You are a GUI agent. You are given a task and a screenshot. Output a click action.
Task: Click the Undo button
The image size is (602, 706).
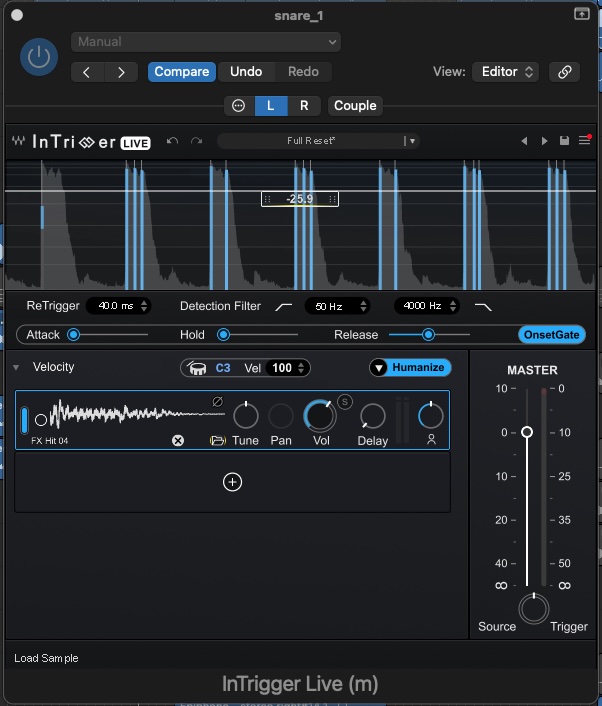point(246,72)
